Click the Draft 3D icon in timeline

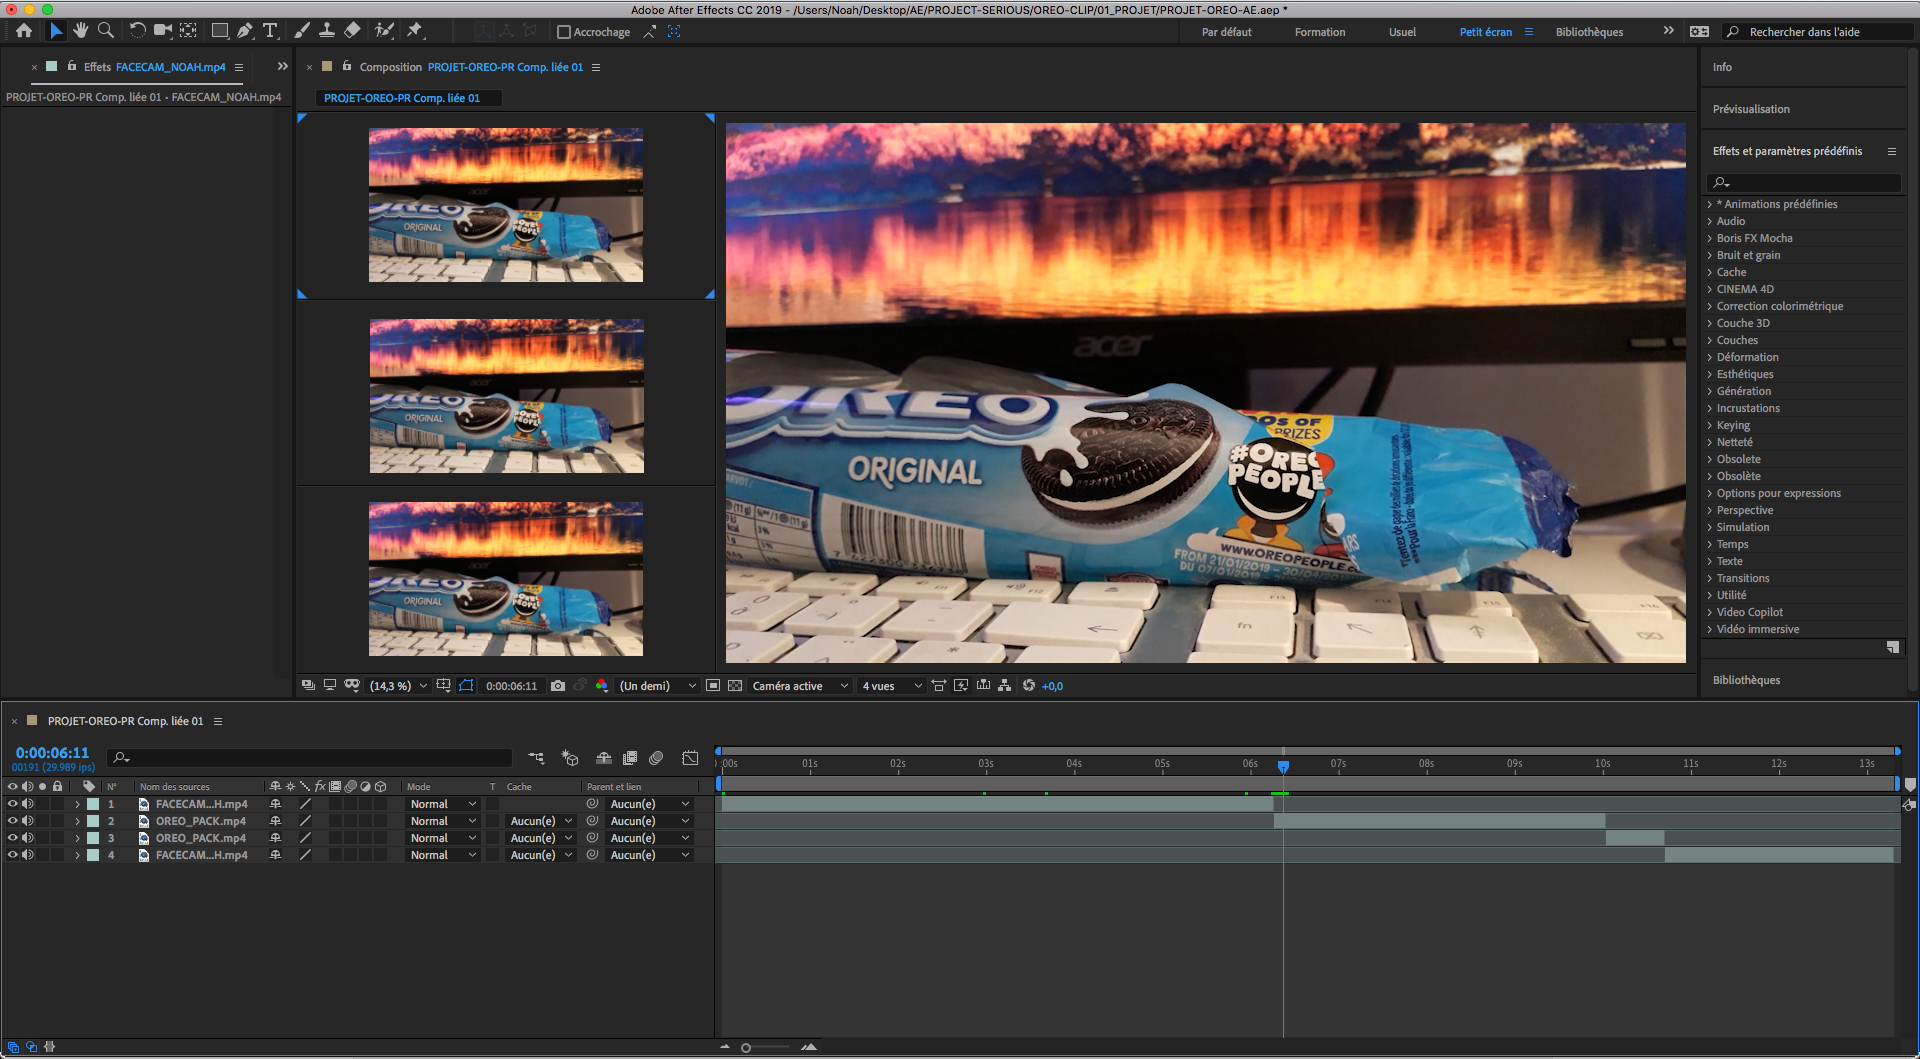(x=570, y=758)
